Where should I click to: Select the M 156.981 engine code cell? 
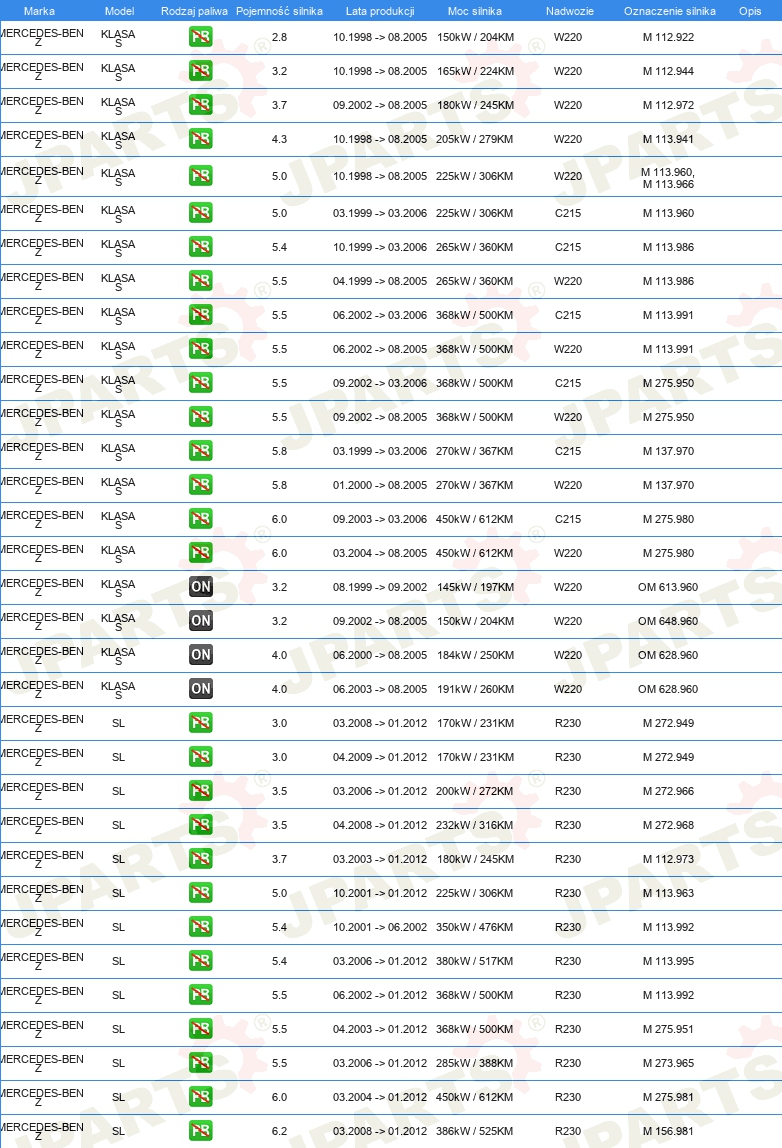pyautogui.click(x=669, y=1131)
